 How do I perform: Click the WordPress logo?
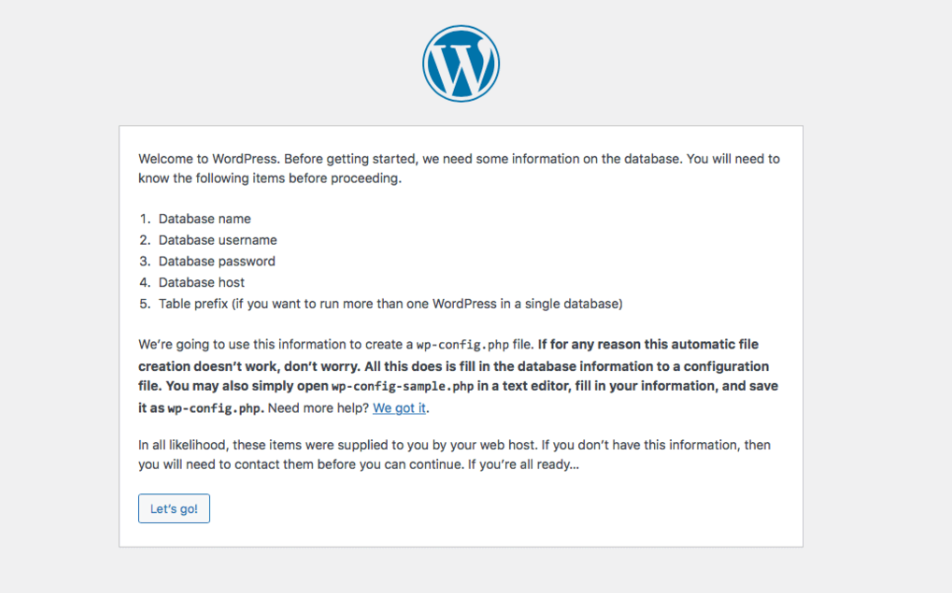point(461,62)
